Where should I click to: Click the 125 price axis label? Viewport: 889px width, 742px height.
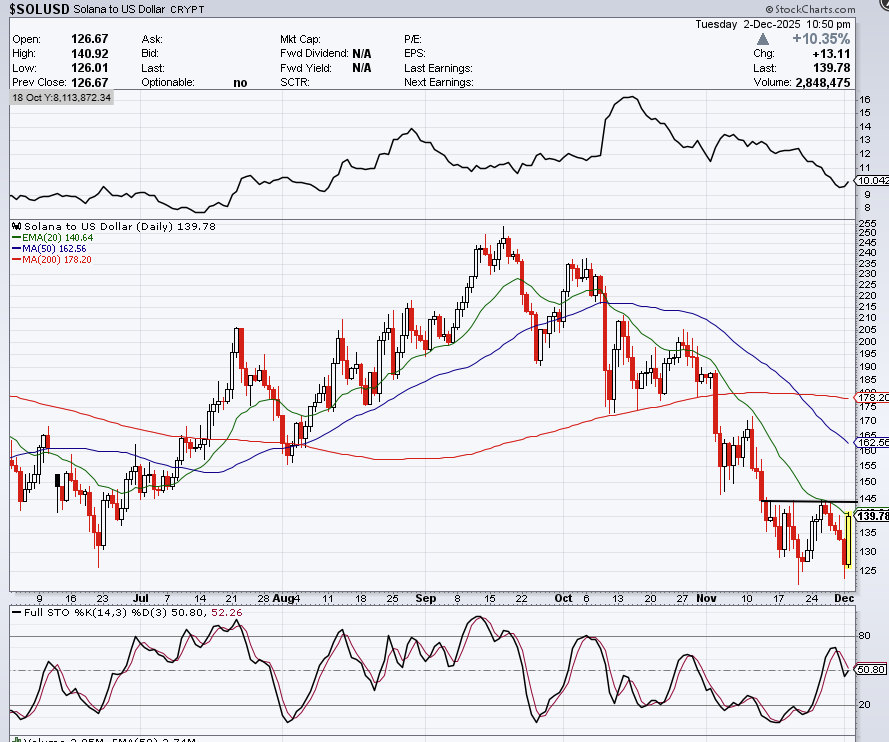[867, 570]
